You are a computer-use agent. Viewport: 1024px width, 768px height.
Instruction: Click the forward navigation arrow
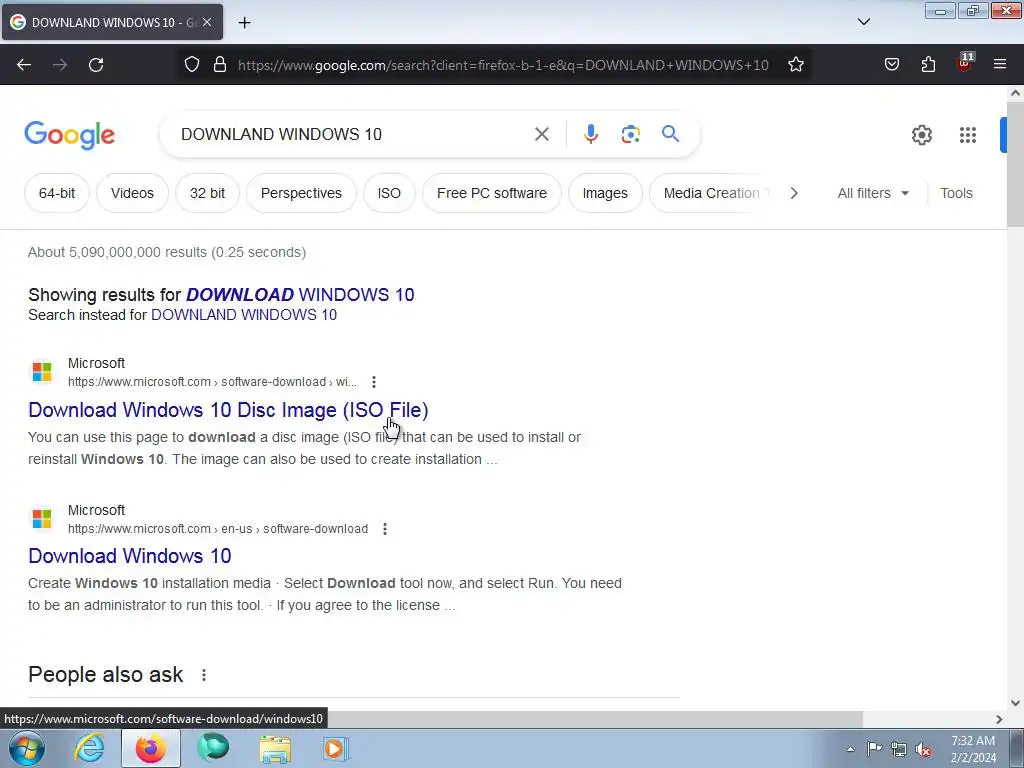point(60,65)
